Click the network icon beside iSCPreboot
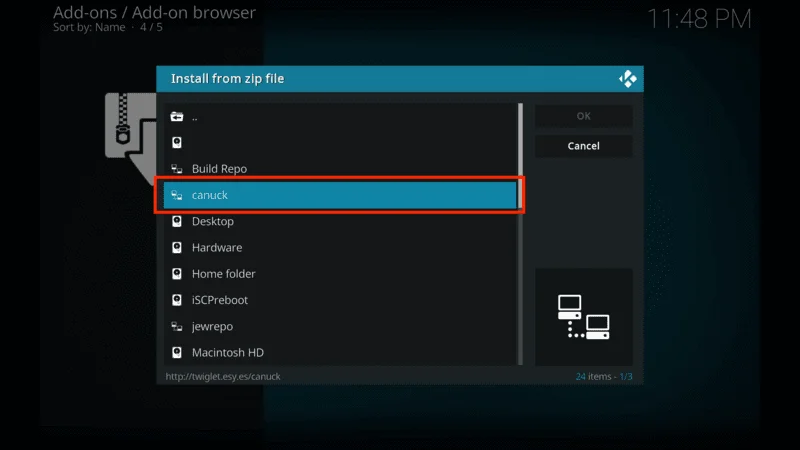Viewport: 800px width, 450px height. 177,300
